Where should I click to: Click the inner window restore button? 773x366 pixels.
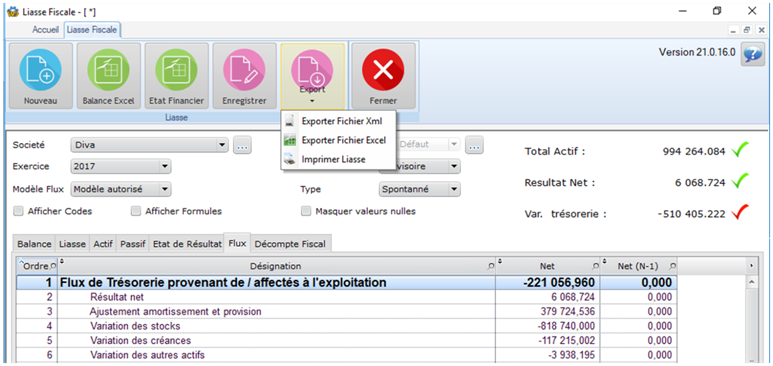click(x=747, y=30)
